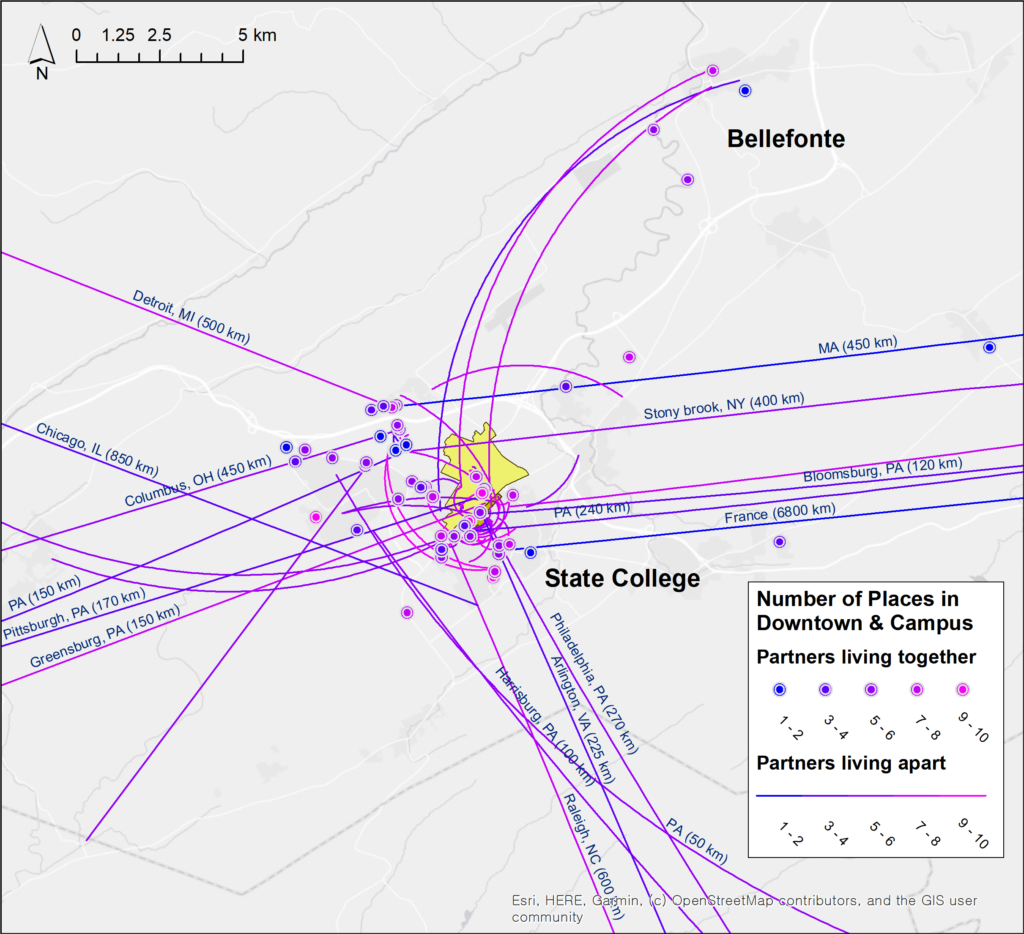Click the Bellefonte place label
Image resolution: width=1024 pixels, height=934 pixels.
[x=786, y=139]
